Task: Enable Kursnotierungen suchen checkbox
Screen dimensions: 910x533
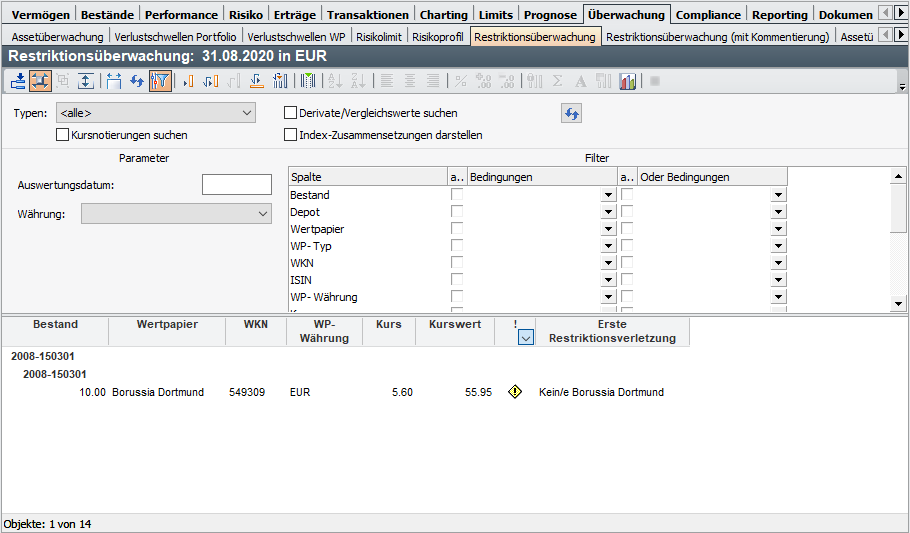Action: click(x=63, y=135)
